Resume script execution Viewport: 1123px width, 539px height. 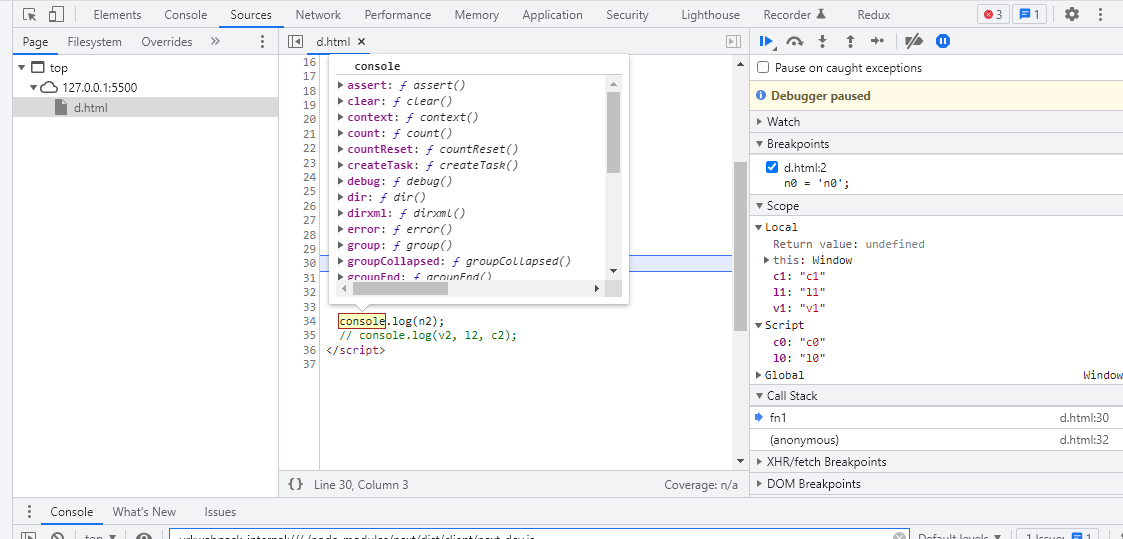point(766,42)
